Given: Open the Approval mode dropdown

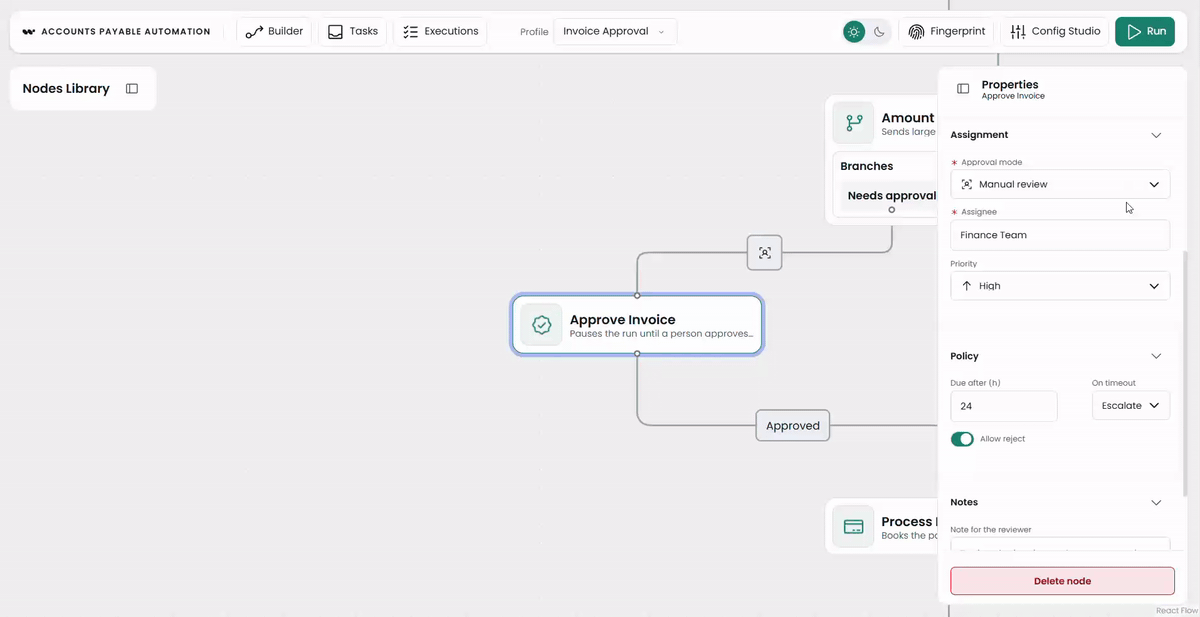Looking at the screenshot, I should pyautogui.click(x=1060, y=184).
